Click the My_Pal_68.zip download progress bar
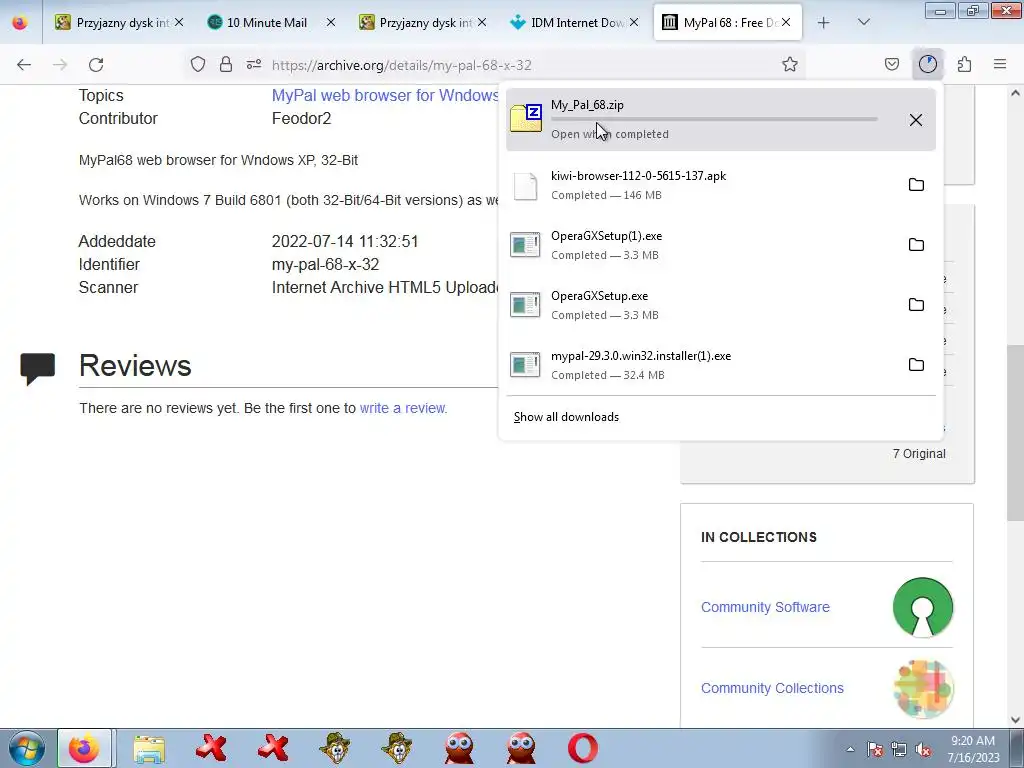This screenshot has width=1024, height=768. click(714, 119)
